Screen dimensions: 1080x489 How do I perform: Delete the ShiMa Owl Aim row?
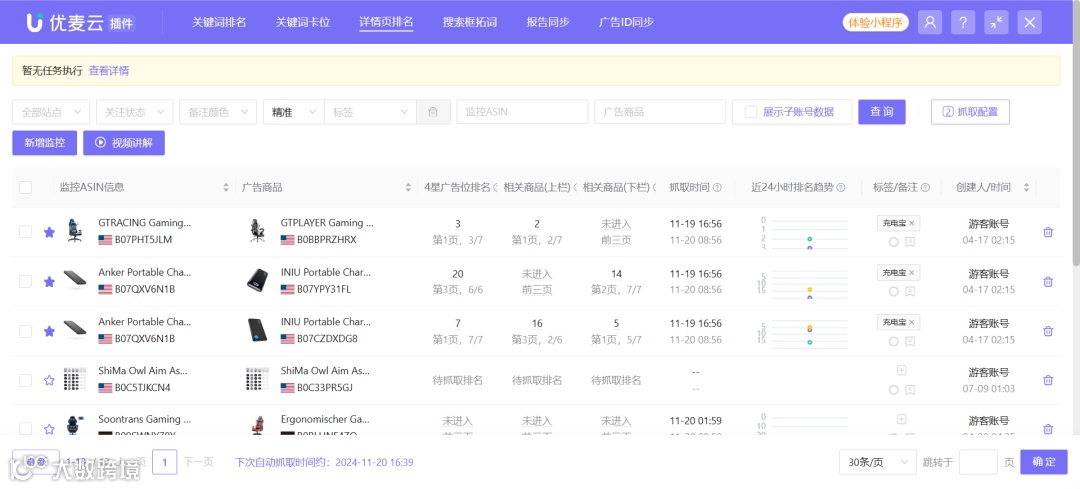[1048, 379]
